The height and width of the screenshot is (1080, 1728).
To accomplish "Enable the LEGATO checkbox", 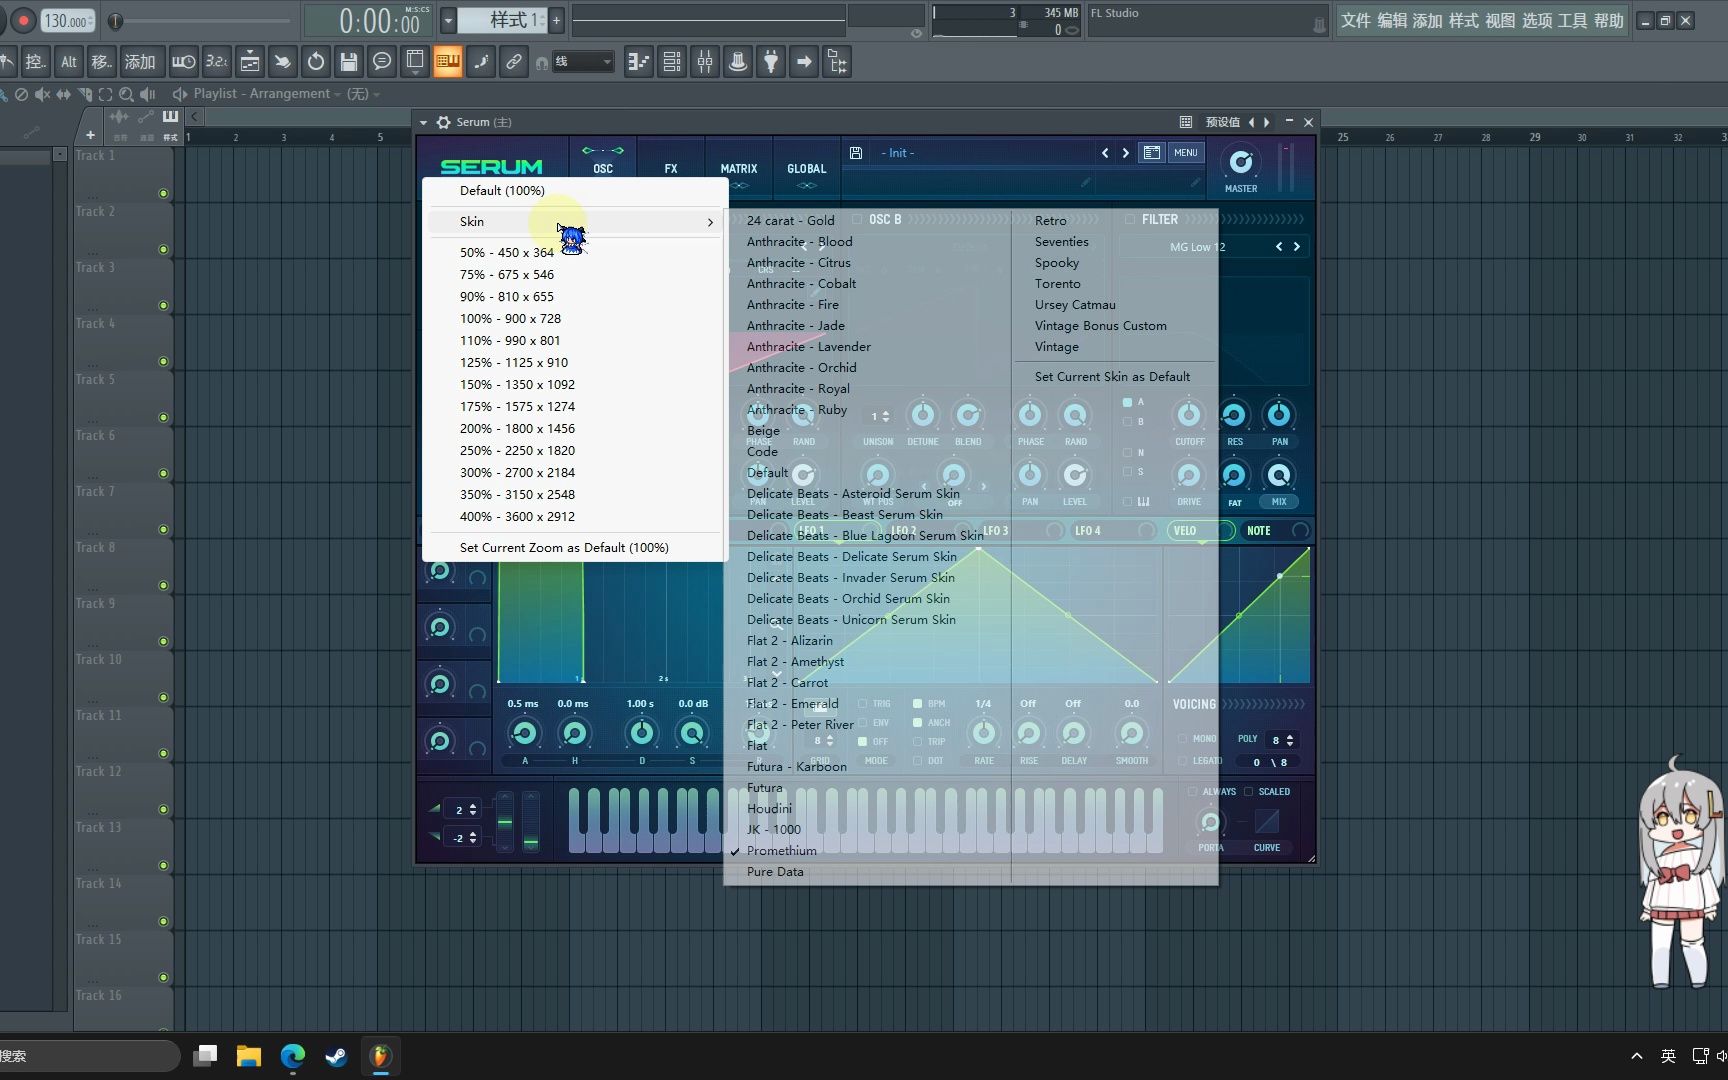I will 1182,761.
